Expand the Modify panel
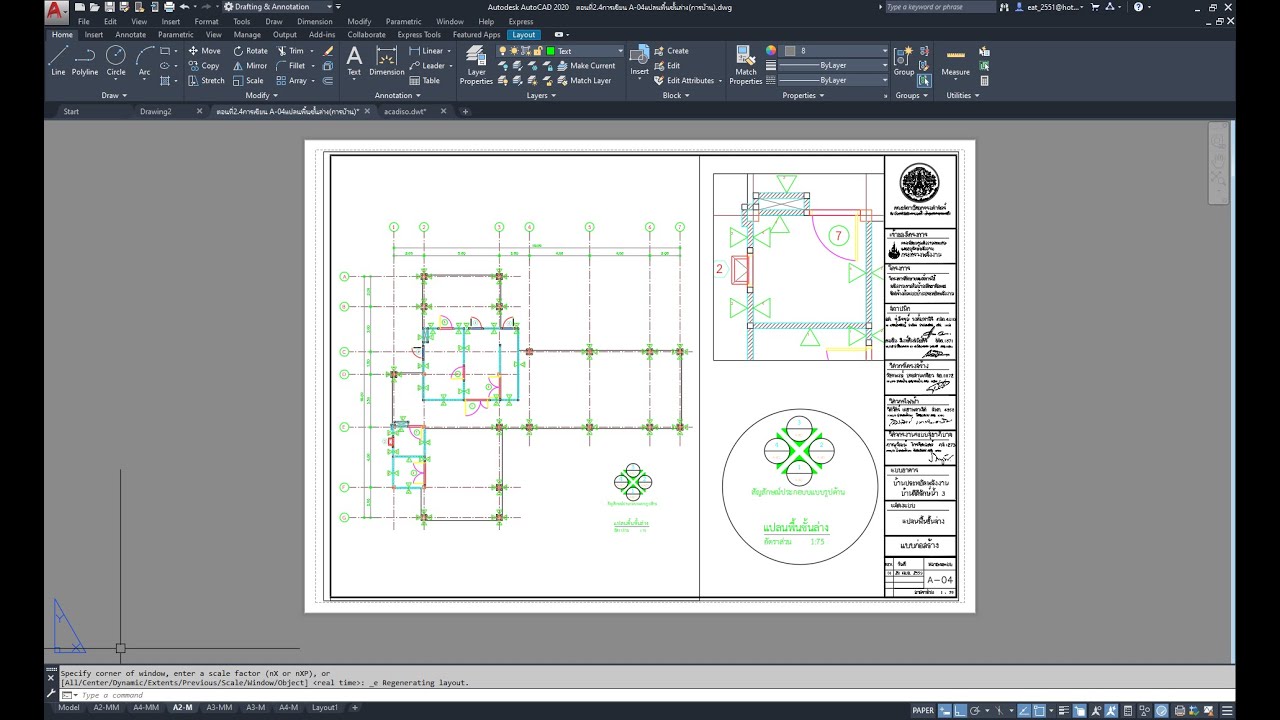Screen dimensions: 1280x720 click(x=261, y=96)
